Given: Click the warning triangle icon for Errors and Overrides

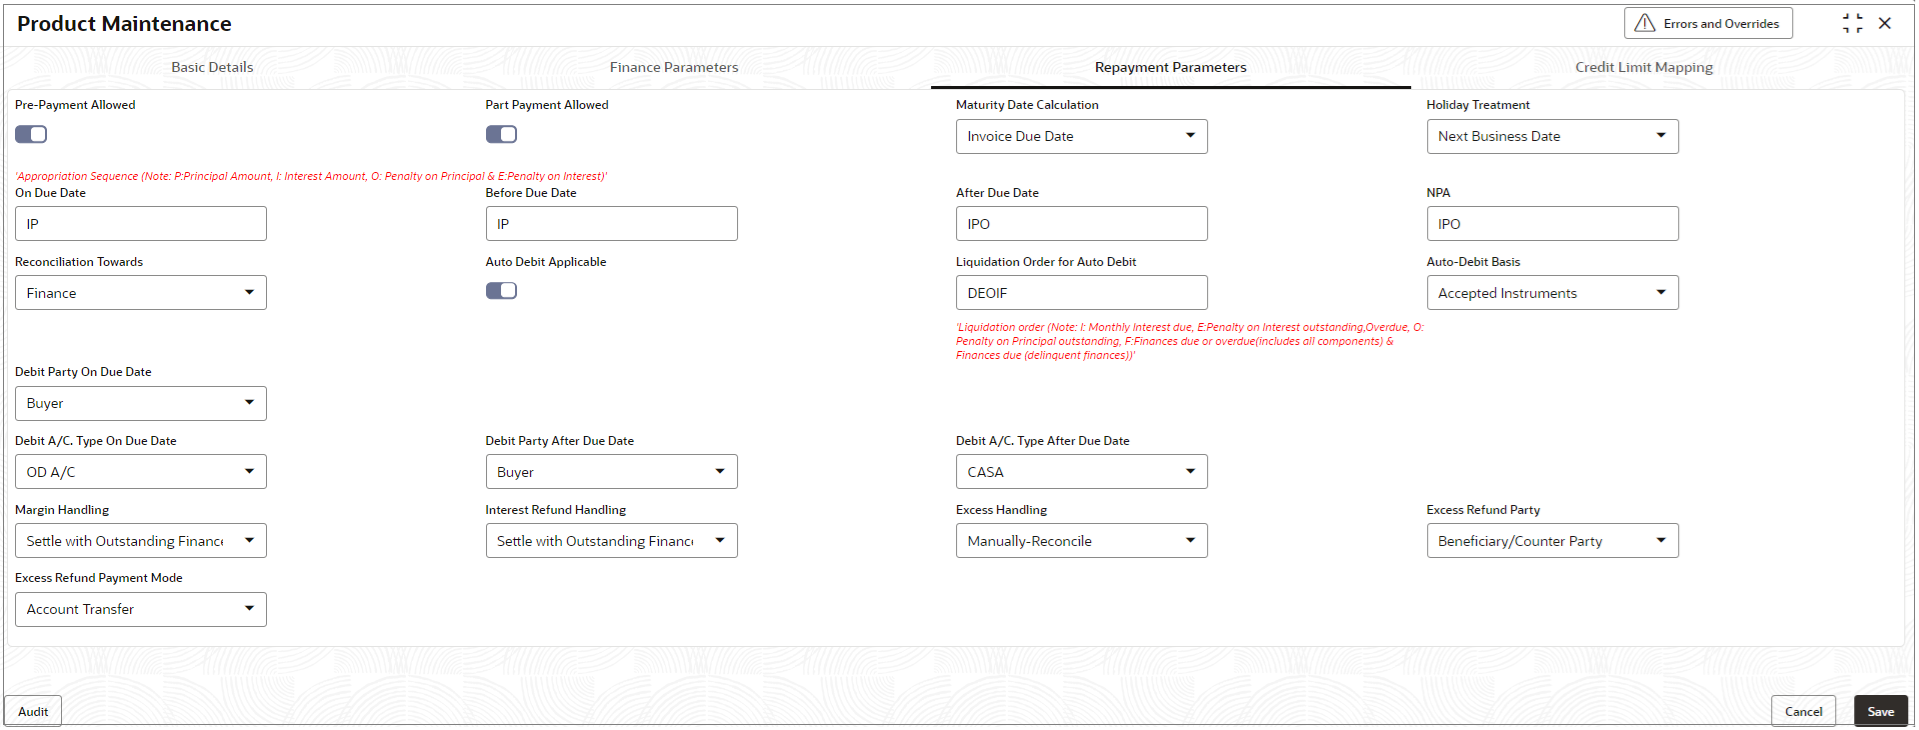Looking at the screenshot, I should pyautogui.click(x=1644, y=23).
